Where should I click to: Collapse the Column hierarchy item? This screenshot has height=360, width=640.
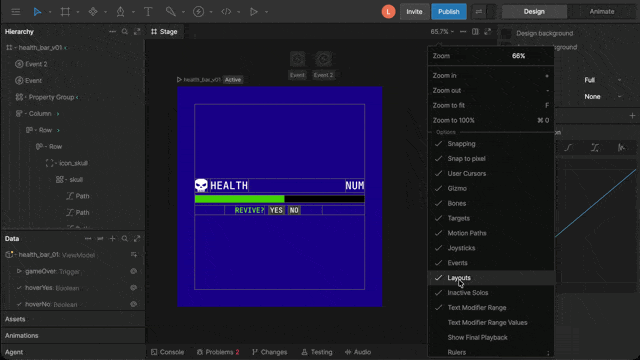click(x=25, y=113)
